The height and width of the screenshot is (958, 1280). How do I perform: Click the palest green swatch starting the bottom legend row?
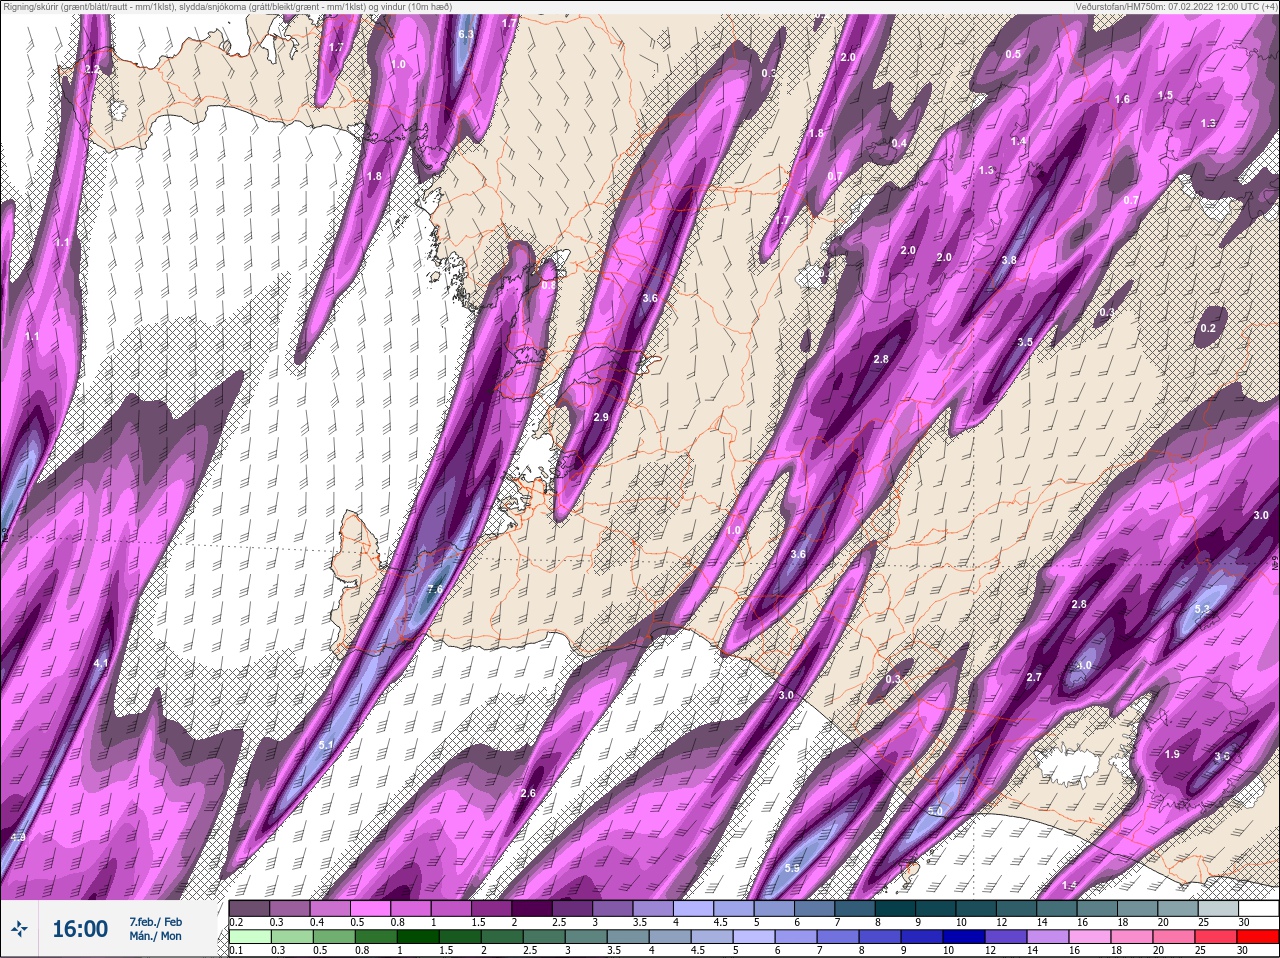248,936
